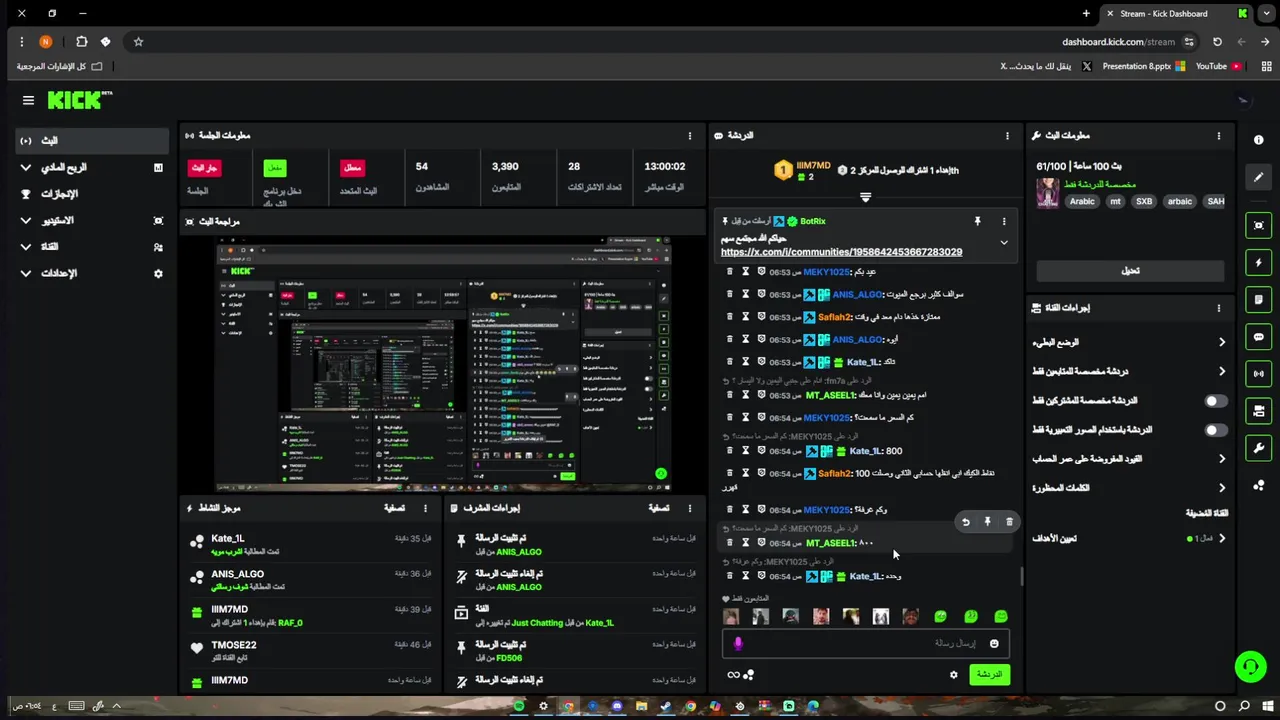Open the session info panel three-dot menu
The image size is (1280, 720).
[x=689, y=136]
